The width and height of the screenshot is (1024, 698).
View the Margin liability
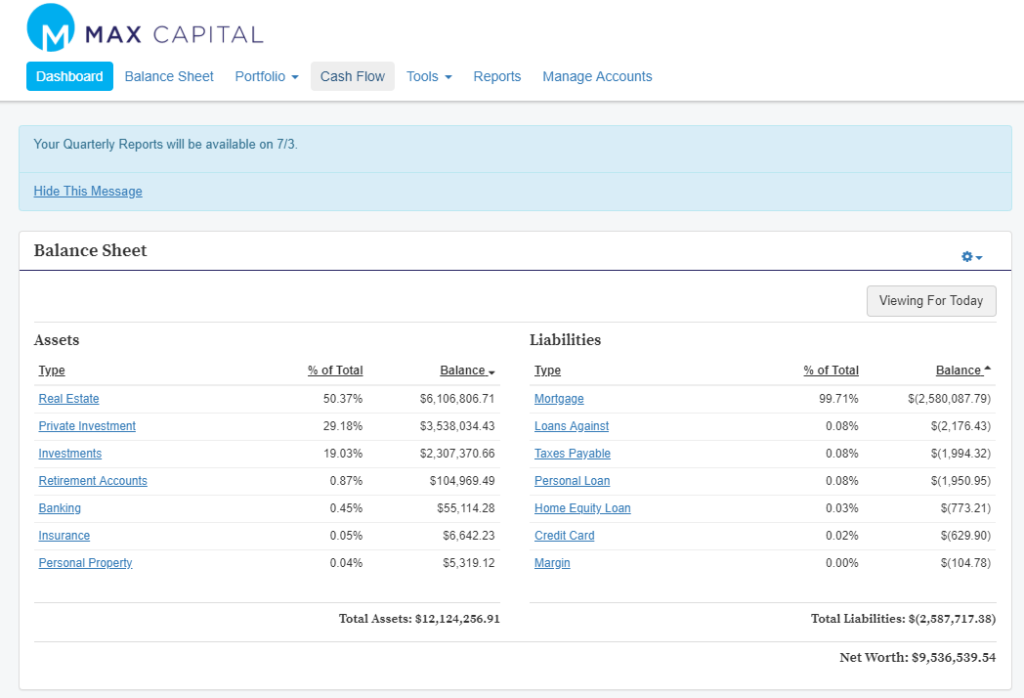point(551,562)
